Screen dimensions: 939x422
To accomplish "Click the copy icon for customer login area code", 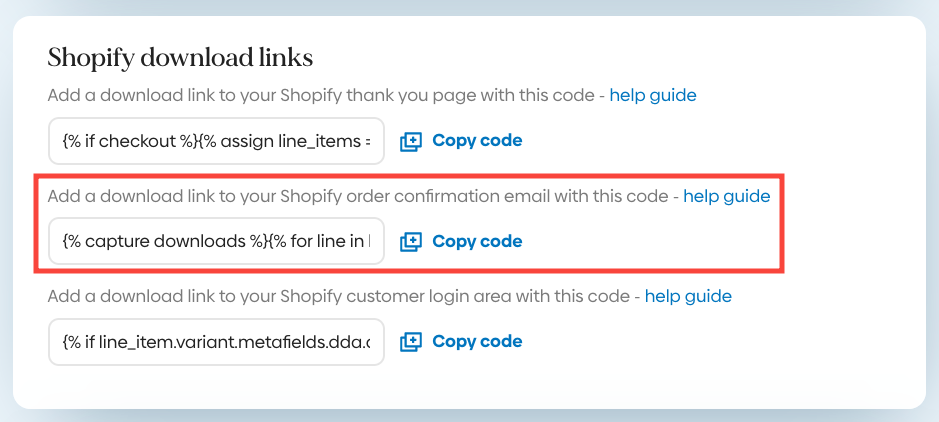I will pos(411,341).
